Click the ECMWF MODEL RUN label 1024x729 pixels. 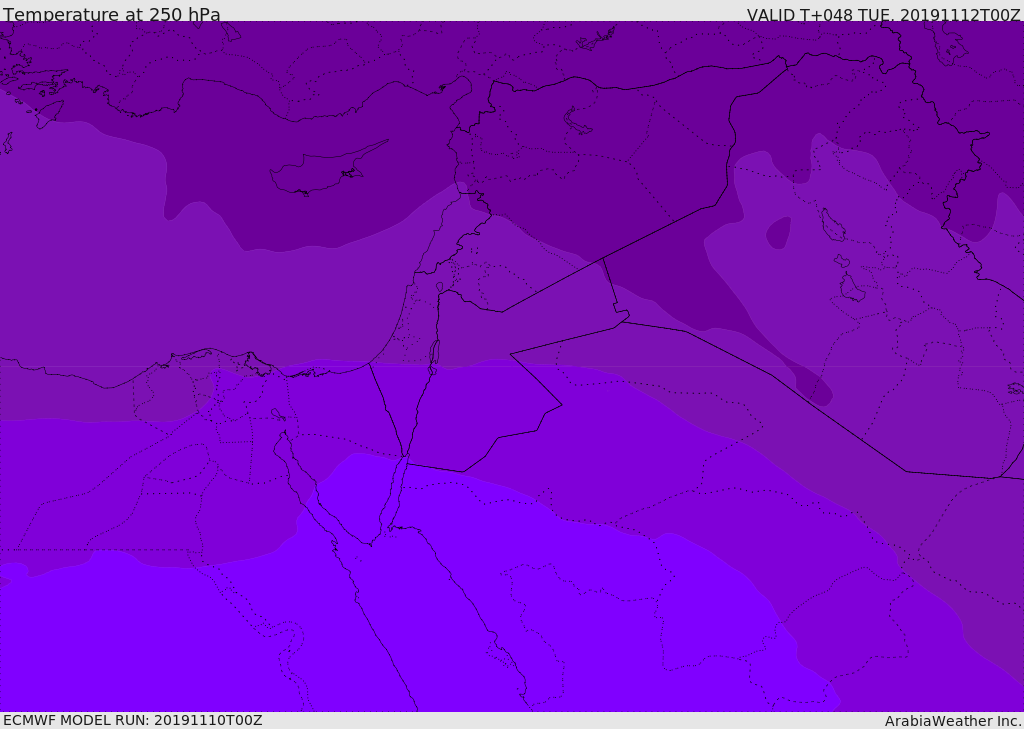coord(132,720)
